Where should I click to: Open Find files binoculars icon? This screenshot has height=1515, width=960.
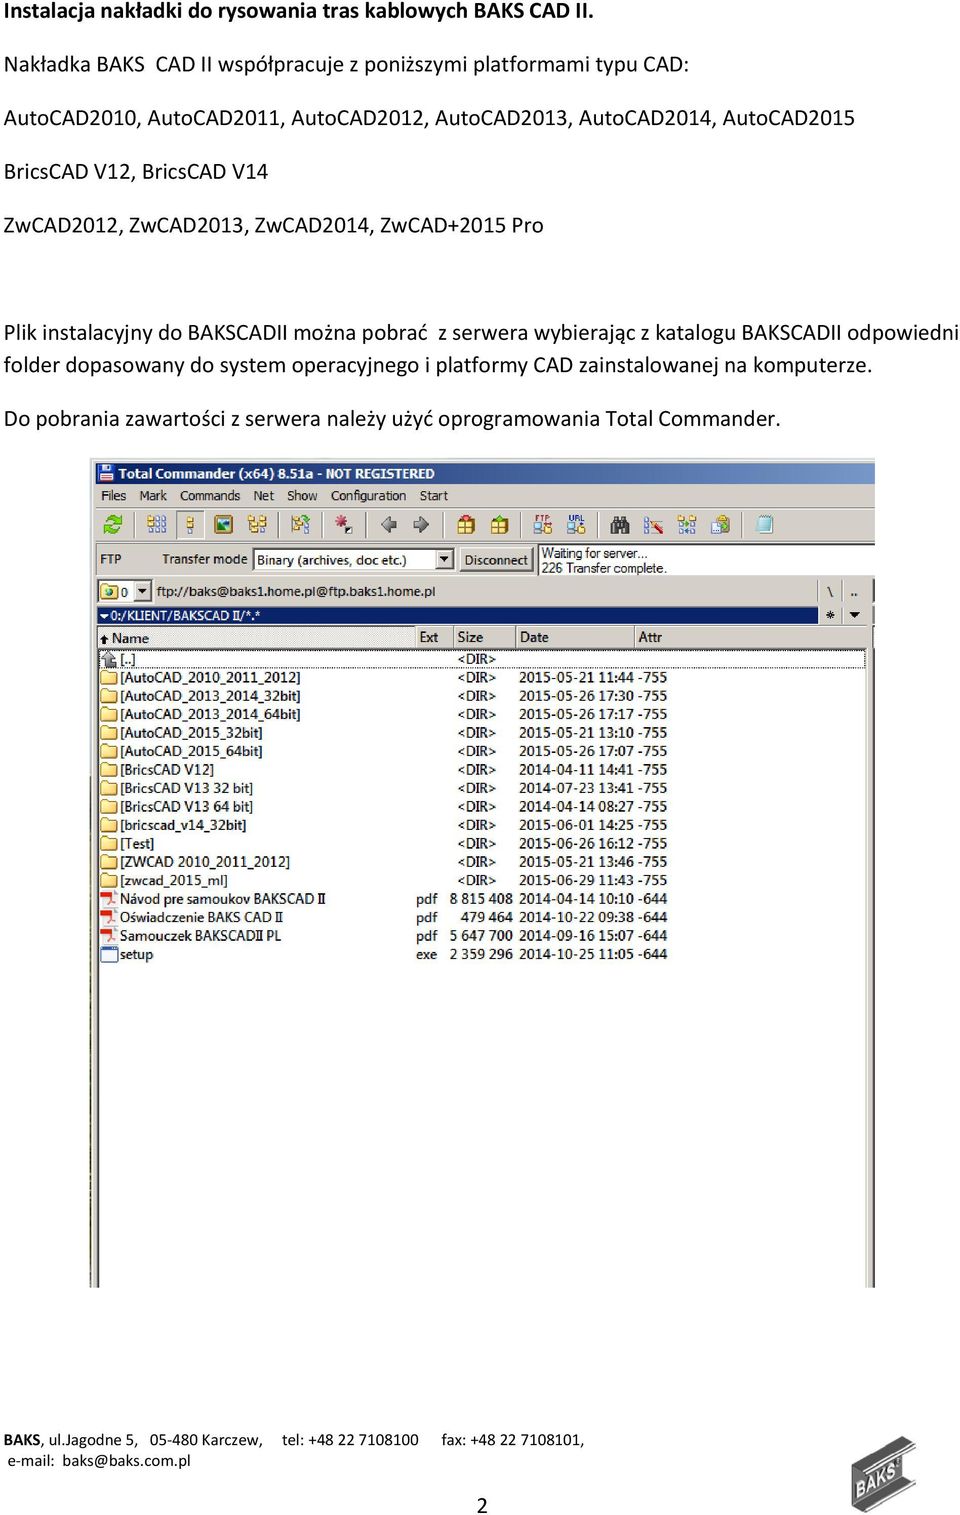[x=620, y=524]
